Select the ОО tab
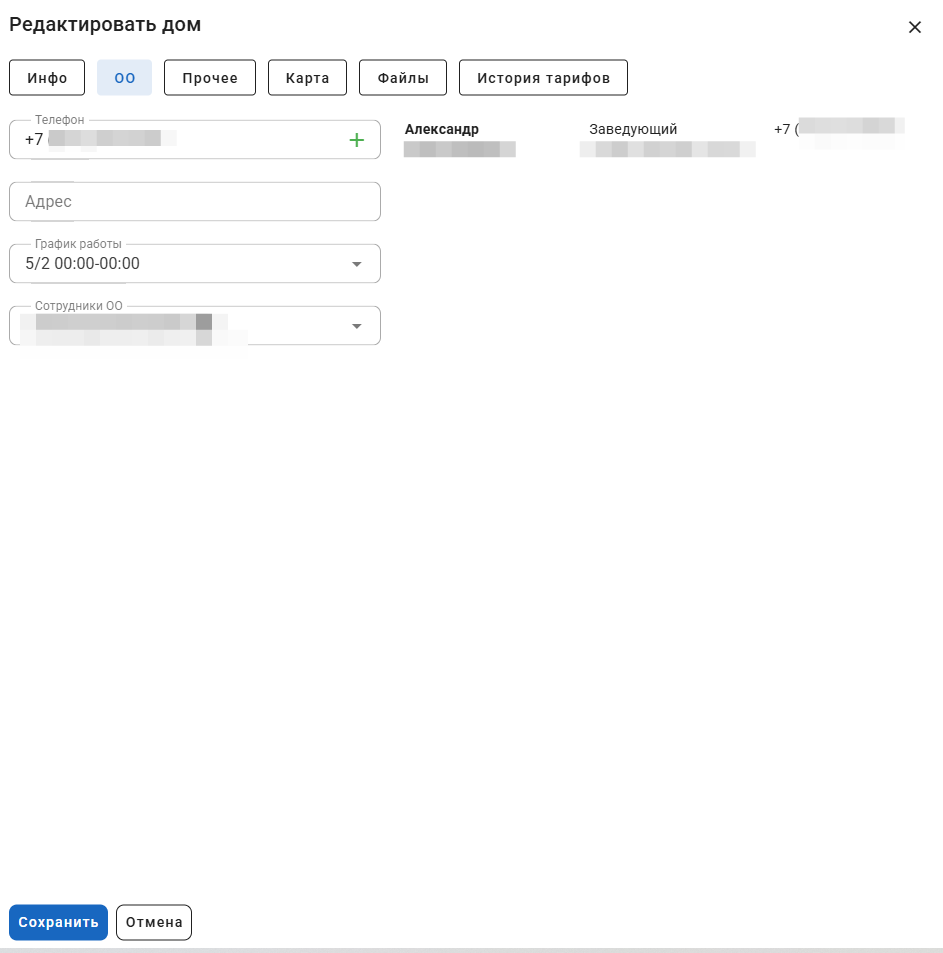Screen dimensions: 943x953 [125, 78]
